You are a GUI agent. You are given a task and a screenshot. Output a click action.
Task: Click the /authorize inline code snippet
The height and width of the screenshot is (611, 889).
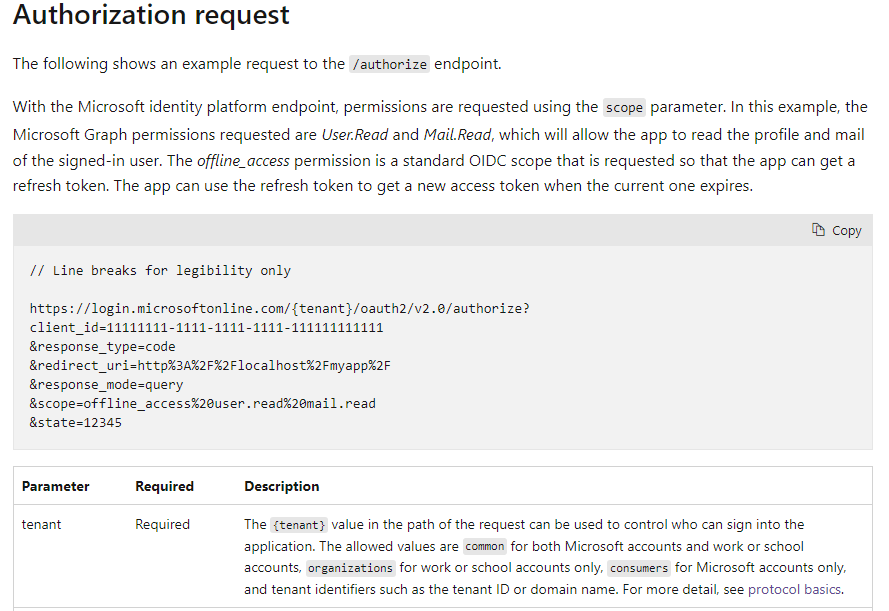pyautogui.click(x=389, y=64)
